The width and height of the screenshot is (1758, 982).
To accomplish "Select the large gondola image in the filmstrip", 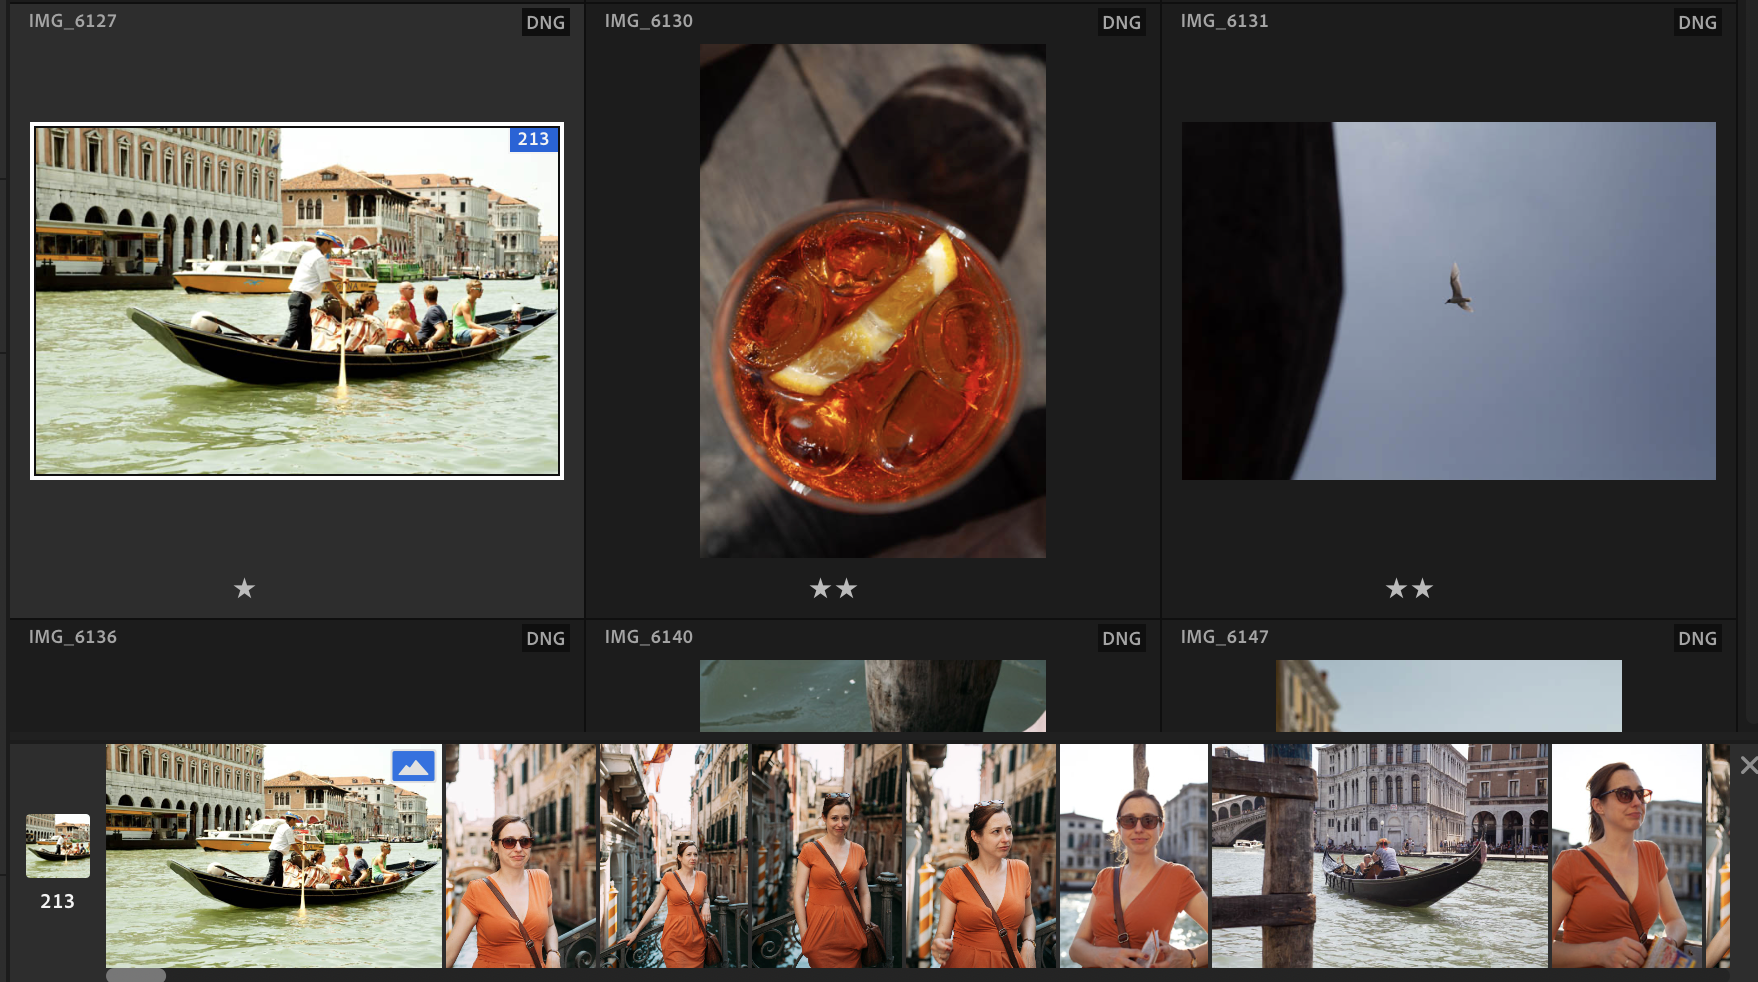I will [x=274, y=856].
